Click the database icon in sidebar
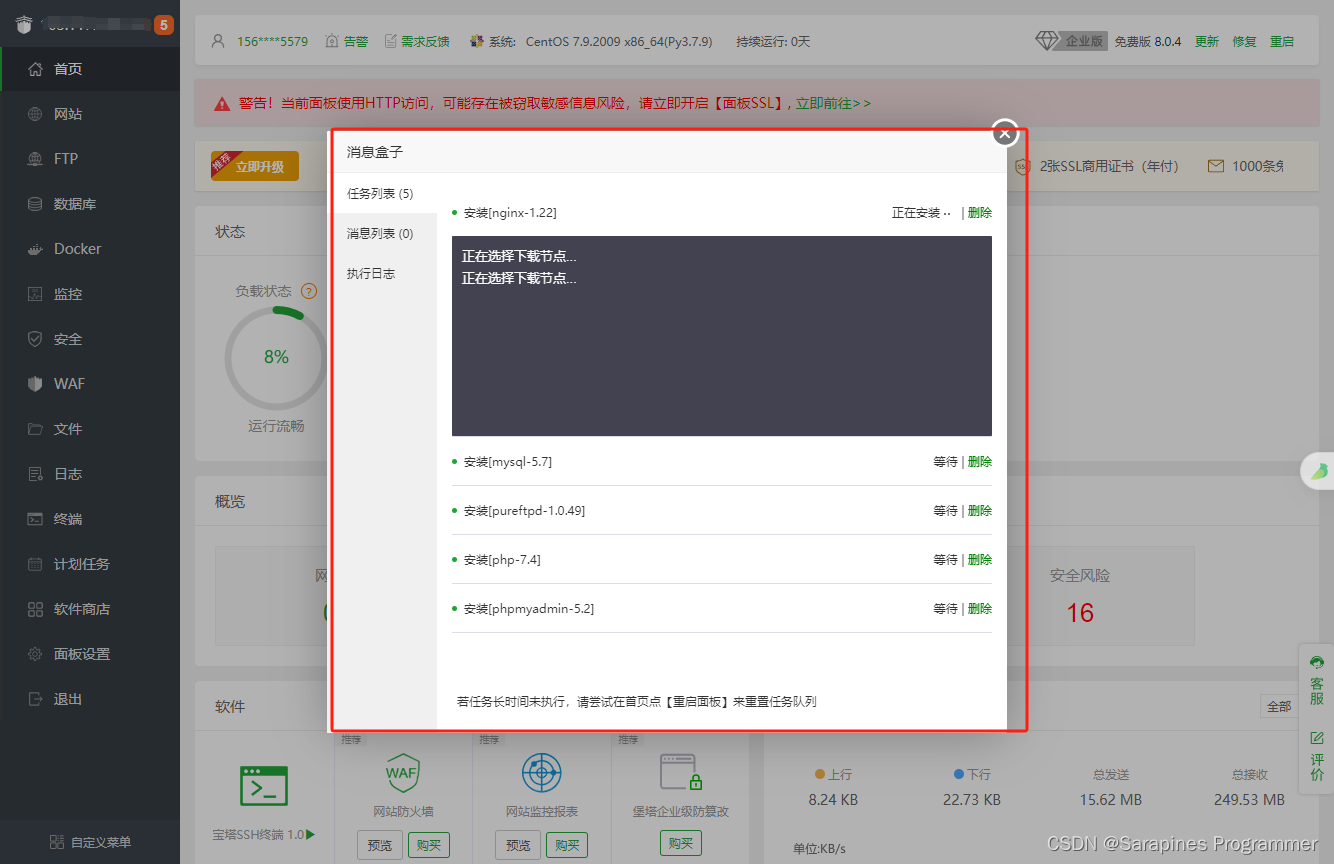Image resolution: width=1334 pixels, height=864 pixels. click(x=36, y=204)
